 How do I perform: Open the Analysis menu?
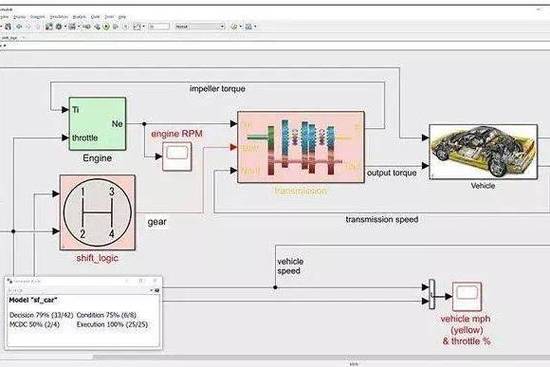[x=79, y=17]
